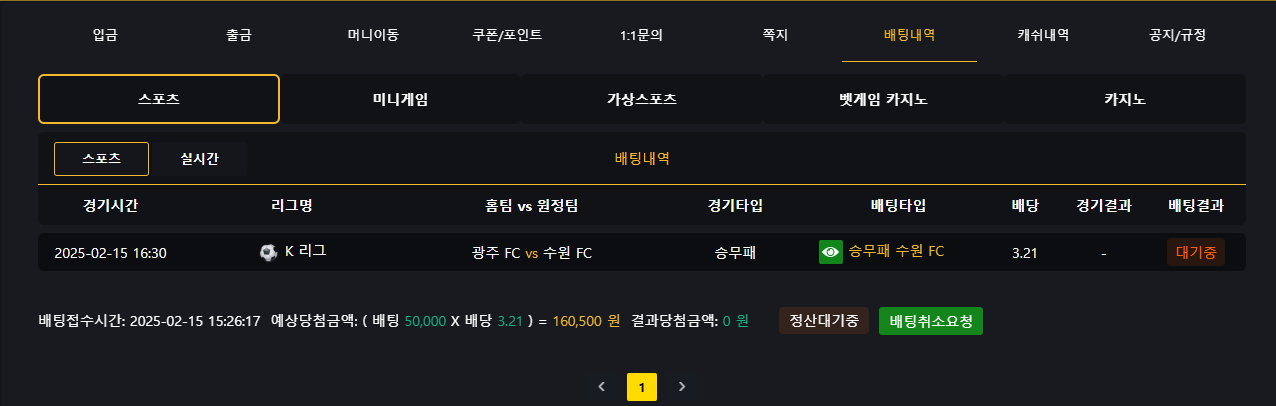Switch to the 머니이동 tab
This screenshot has width=1276, height=406.
click(x=373, y=35)
